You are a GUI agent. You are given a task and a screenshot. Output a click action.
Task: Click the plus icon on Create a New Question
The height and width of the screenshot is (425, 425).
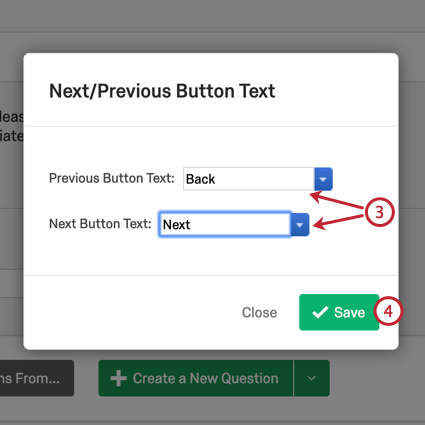coord(118,378)
